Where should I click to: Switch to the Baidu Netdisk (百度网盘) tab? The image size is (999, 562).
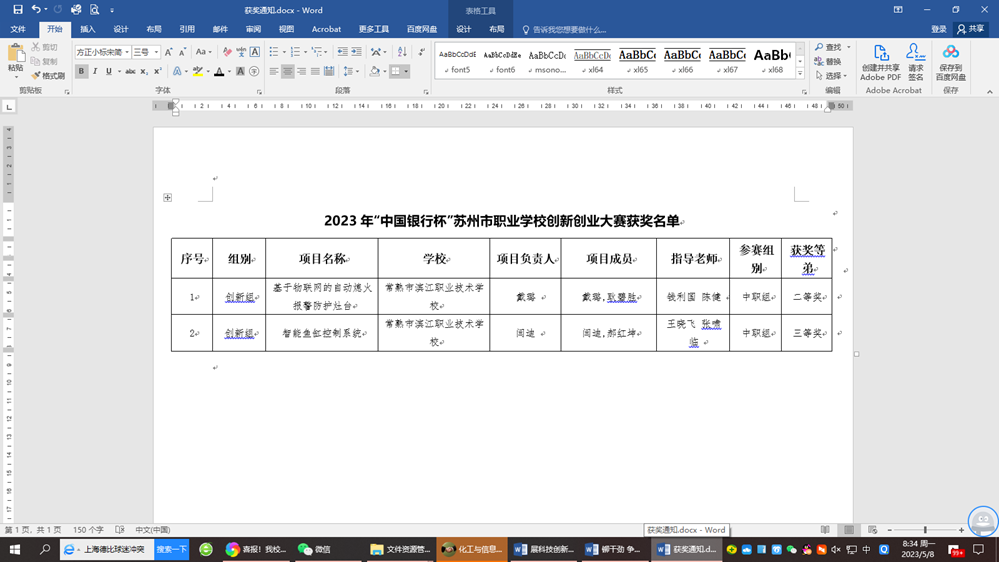[422, 29]
